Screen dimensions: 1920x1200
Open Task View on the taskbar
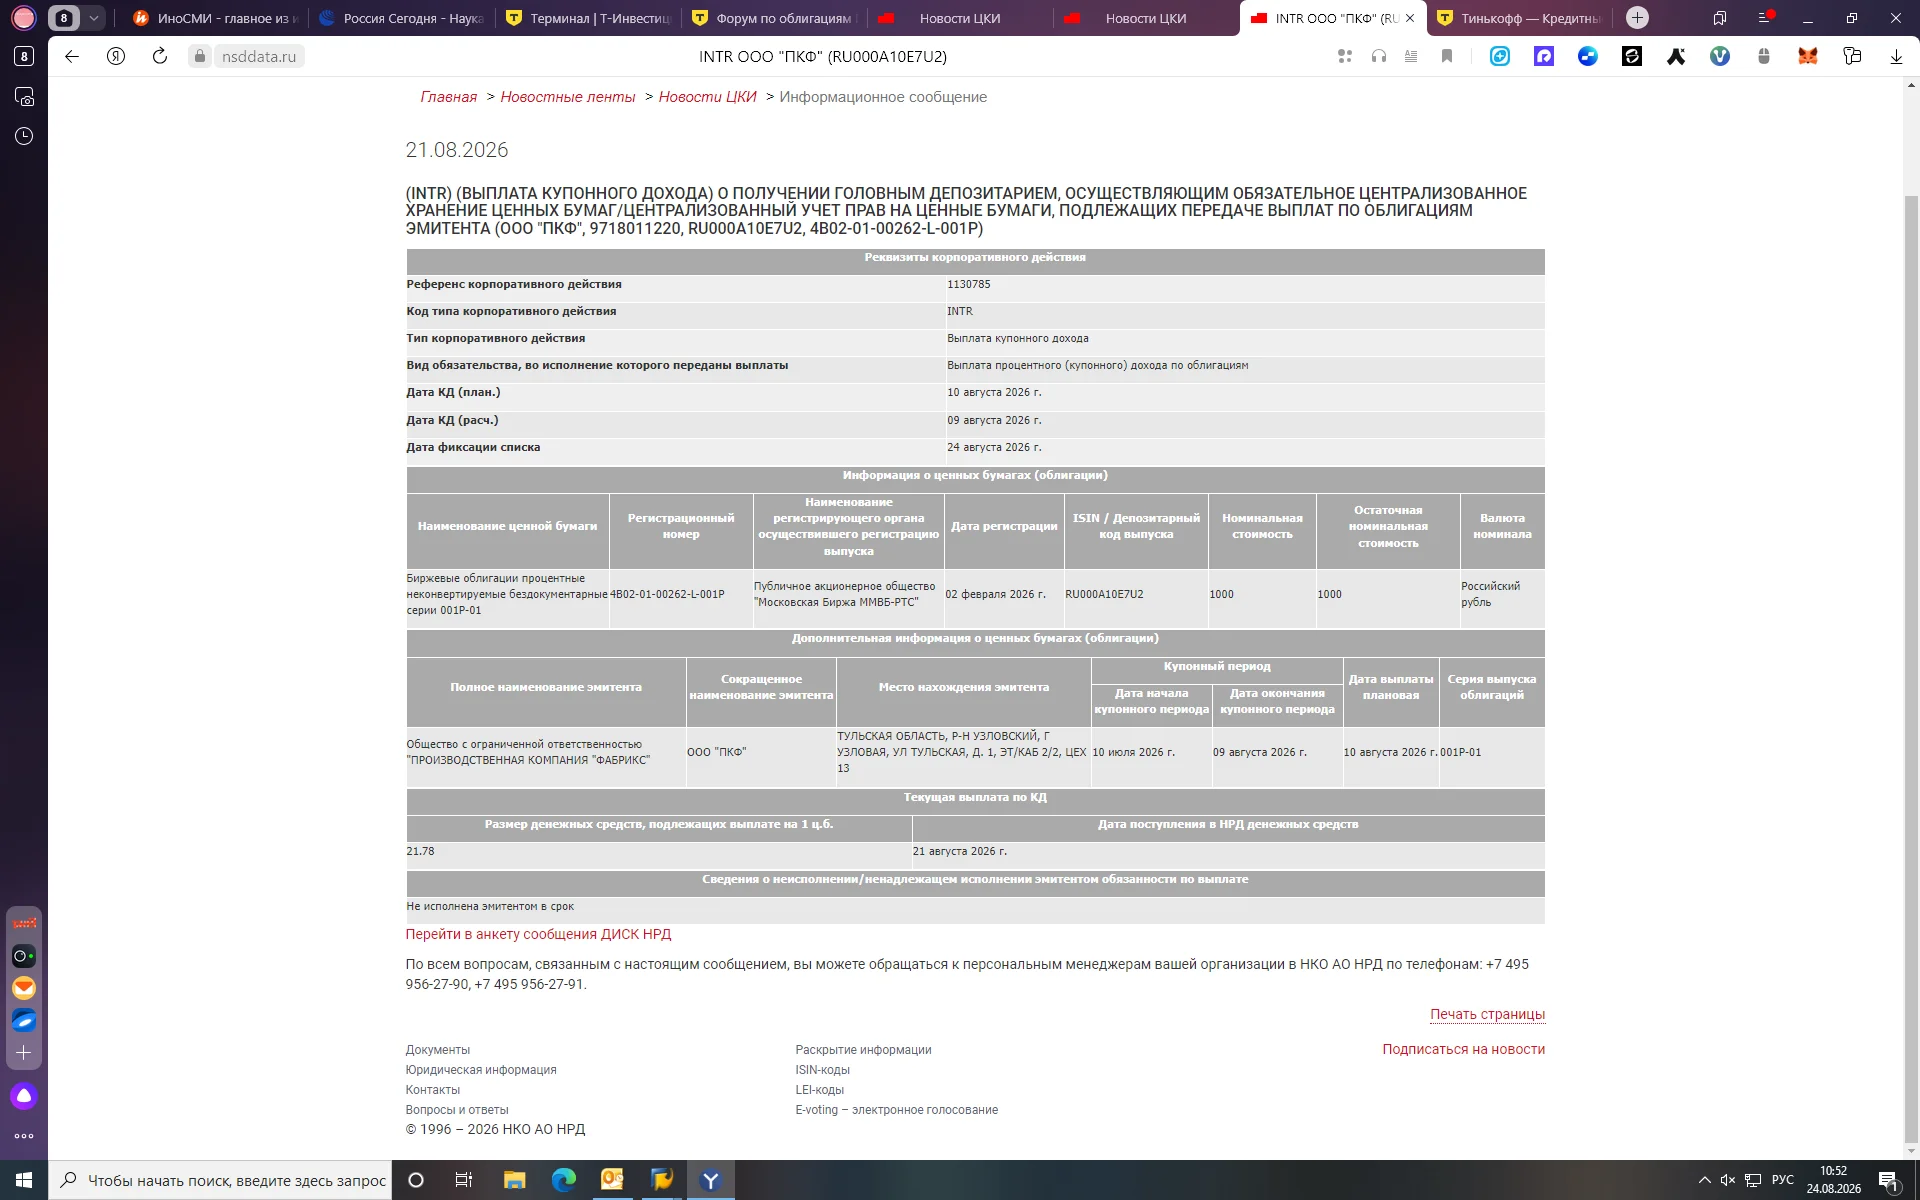coord(464,1180)
